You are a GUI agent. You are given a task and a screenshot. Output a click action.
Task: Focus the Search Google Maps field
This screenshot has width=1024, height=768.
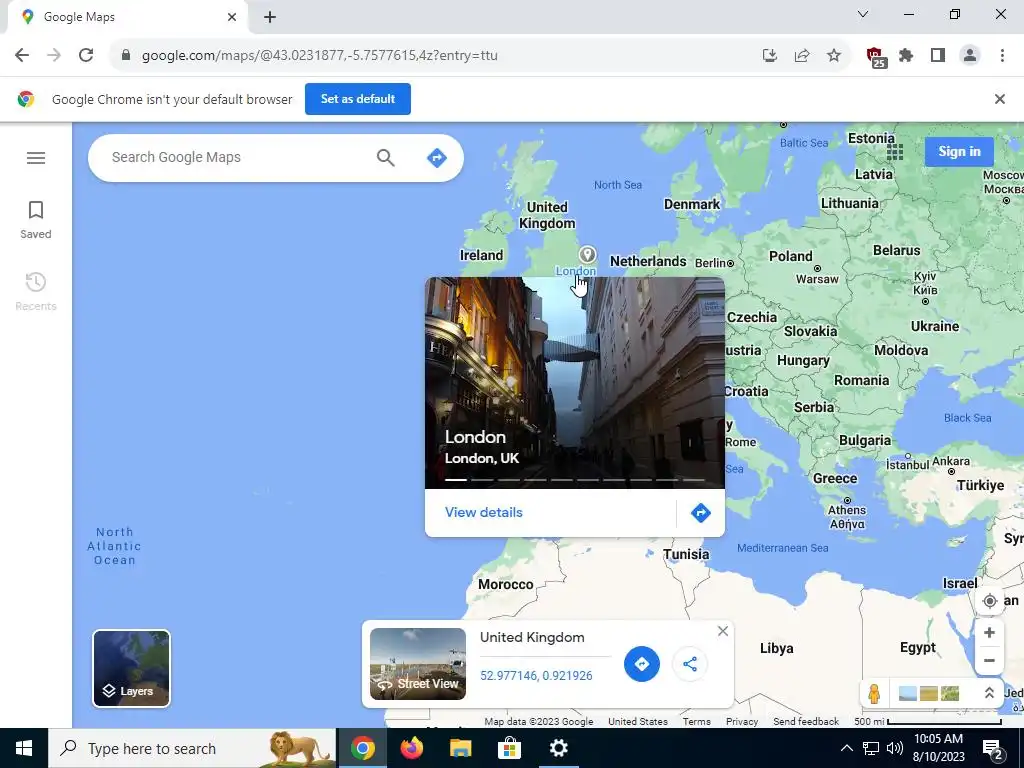click(238, 157)
